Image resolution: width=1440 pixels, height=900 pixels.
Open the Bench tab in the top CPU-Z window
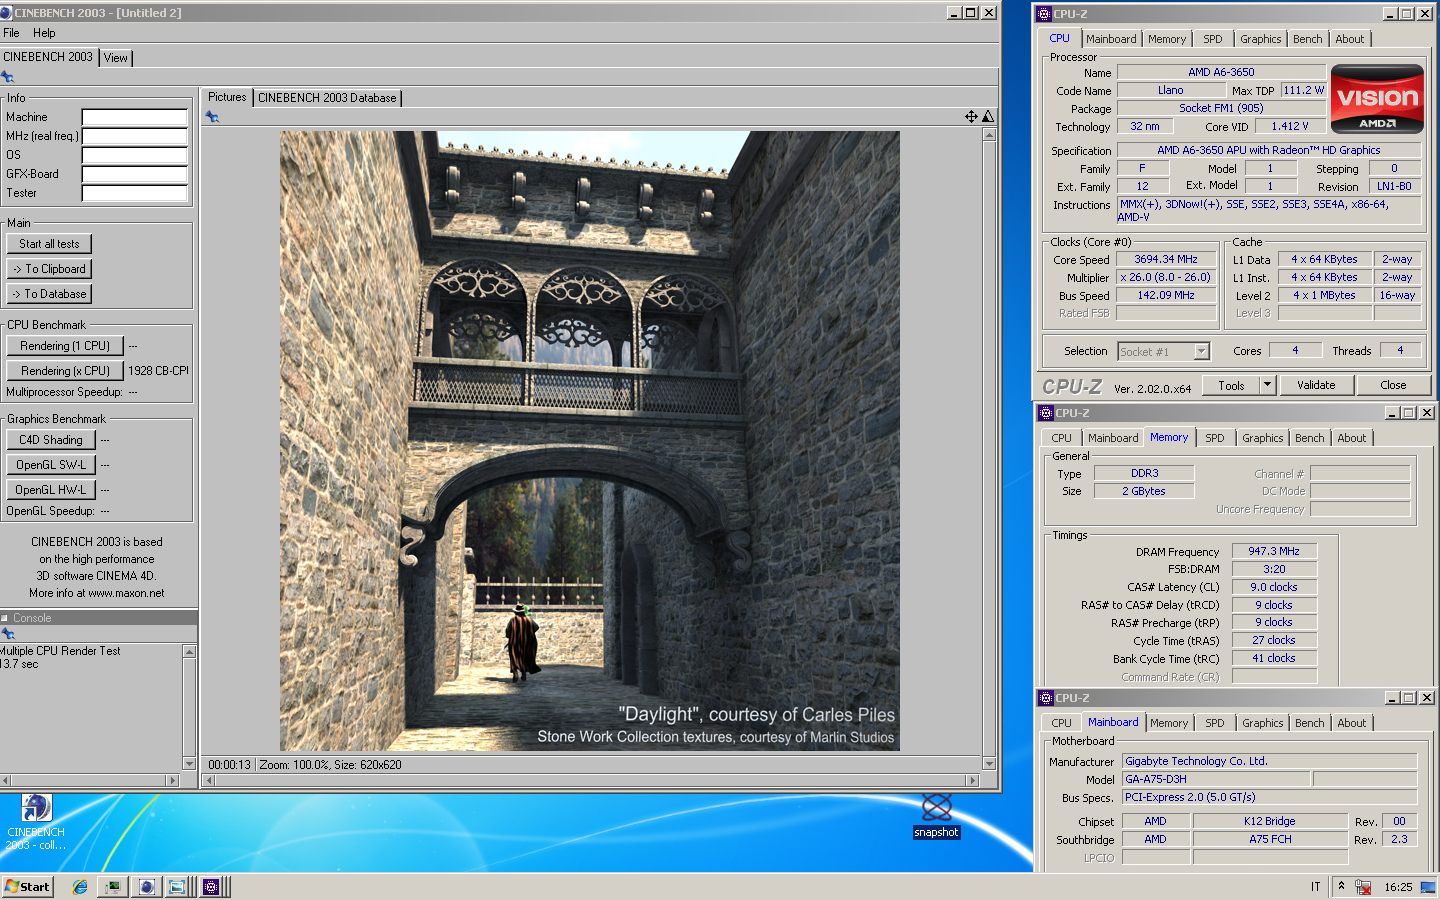1307,39
